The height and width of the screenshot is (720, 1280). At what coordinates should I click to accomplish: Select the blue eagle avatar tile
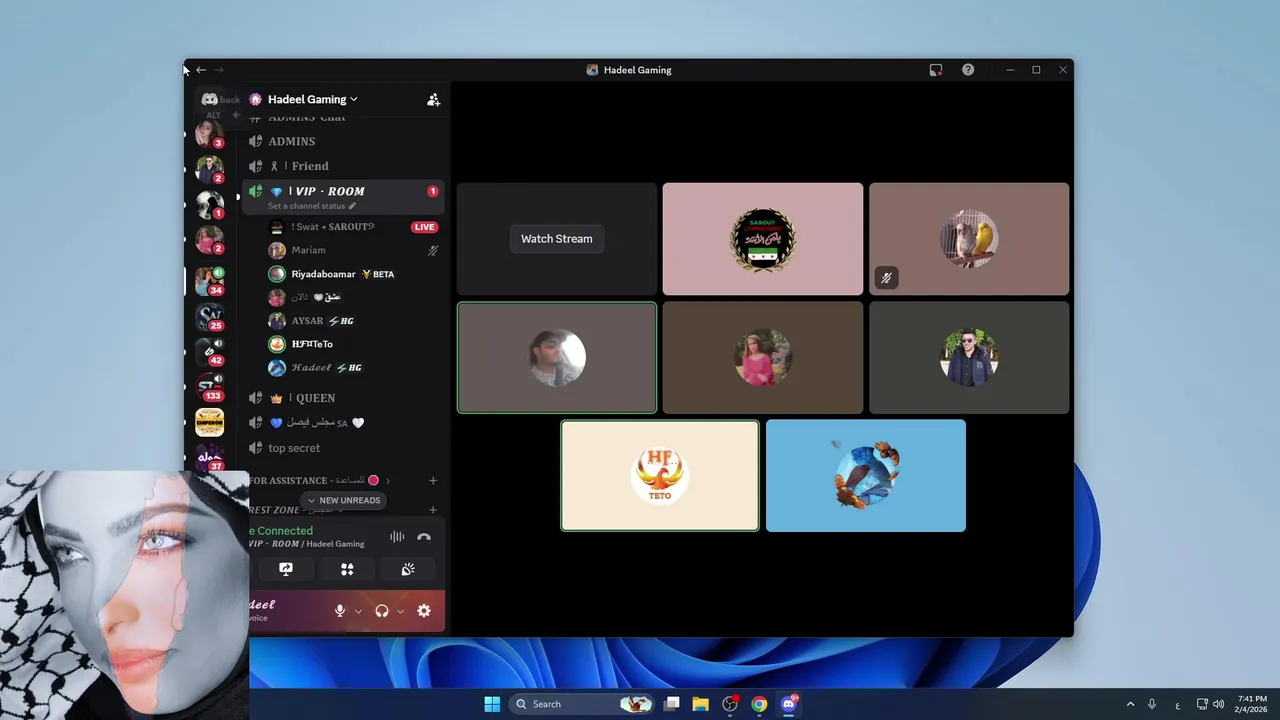[x=866, y=475]
